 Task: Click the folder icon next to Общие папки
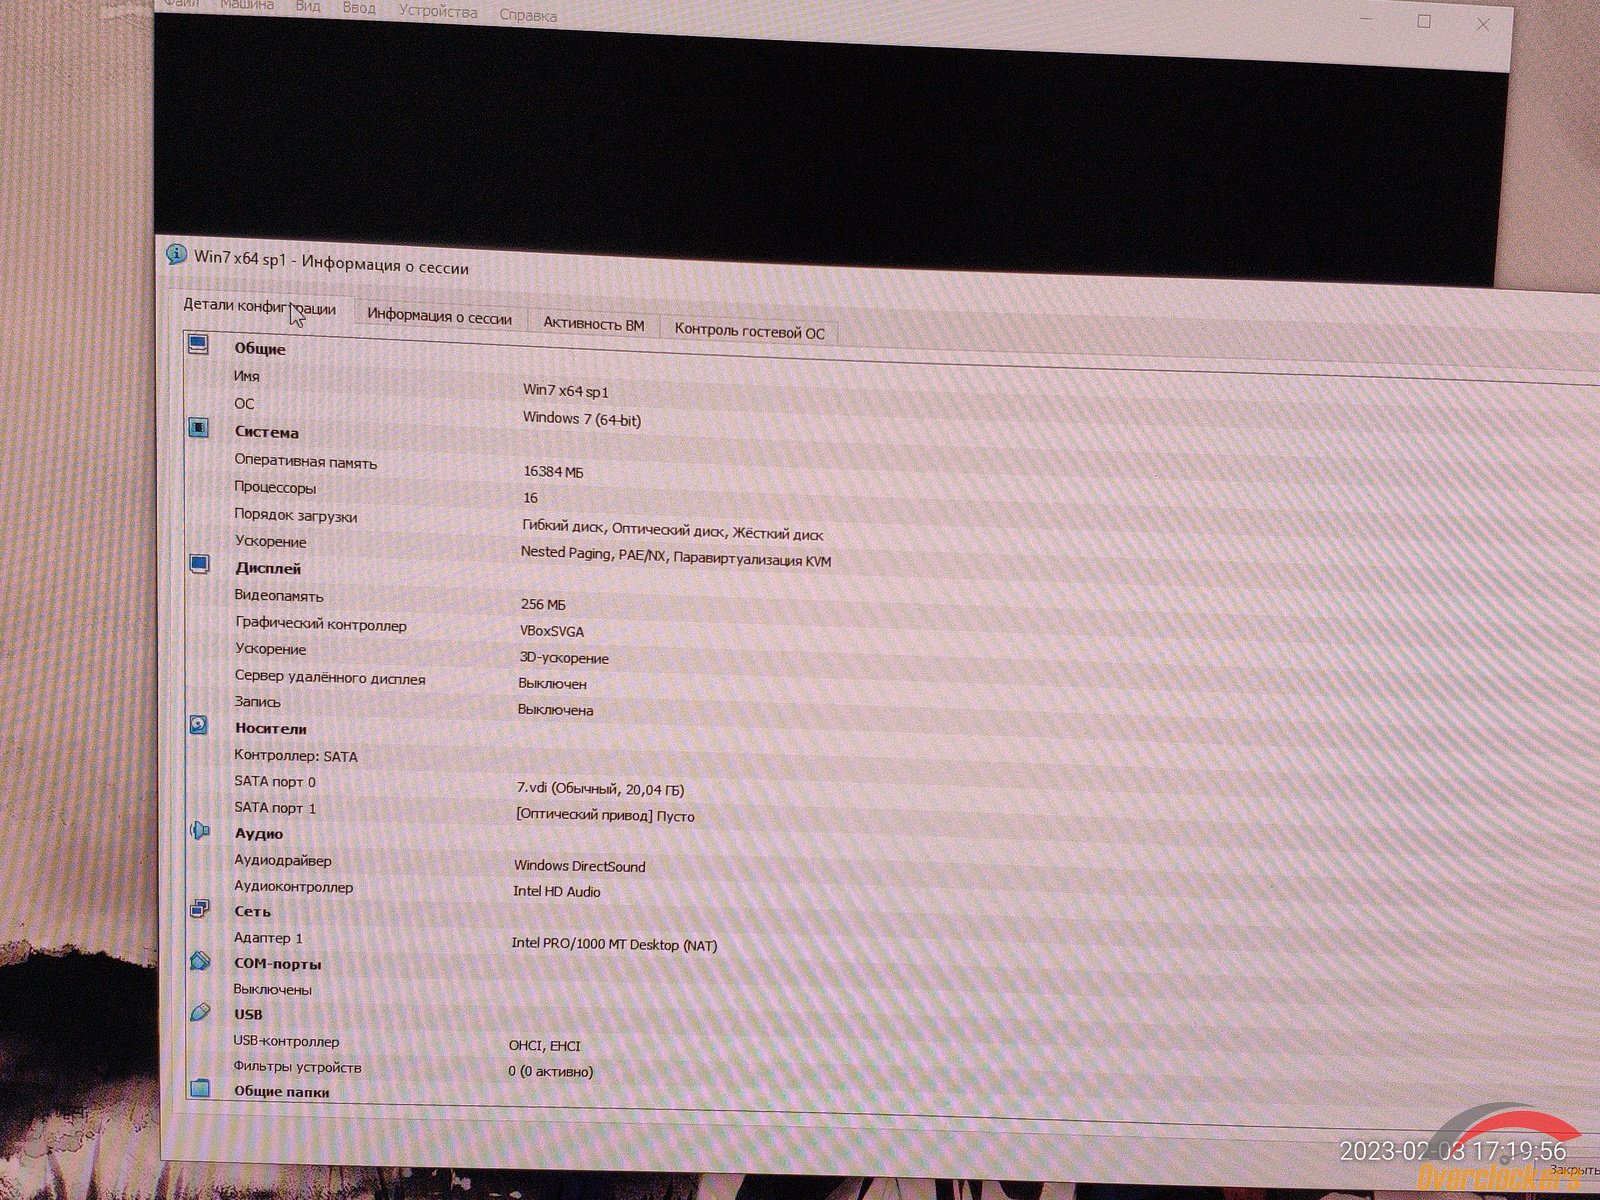coord(200,1089)
